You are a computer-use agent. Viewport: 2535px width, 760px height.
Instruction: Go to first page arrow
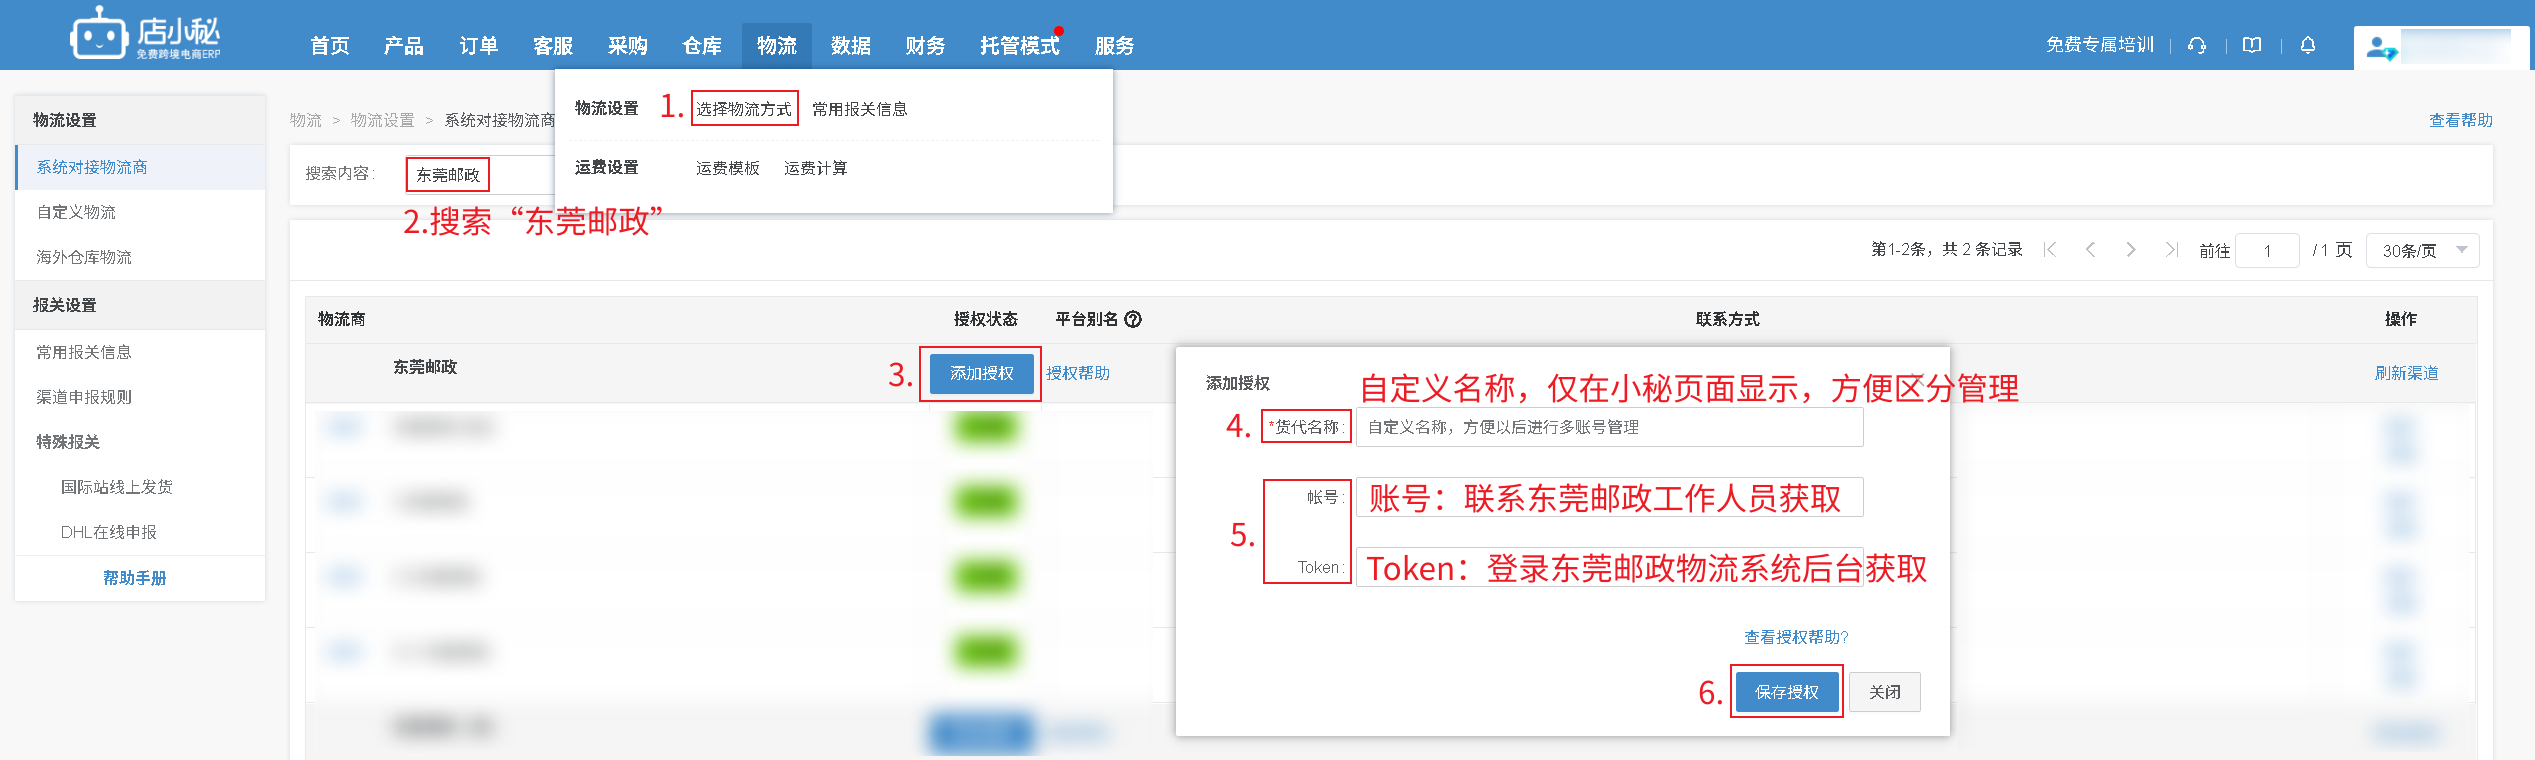[x=2050, y=250]
